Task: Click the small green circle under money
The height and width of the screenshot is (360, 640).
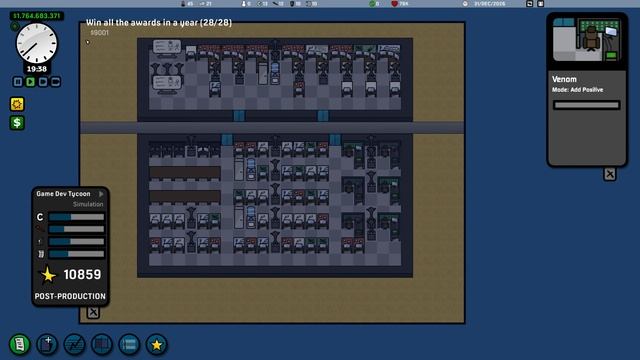Action: [15, 27]
